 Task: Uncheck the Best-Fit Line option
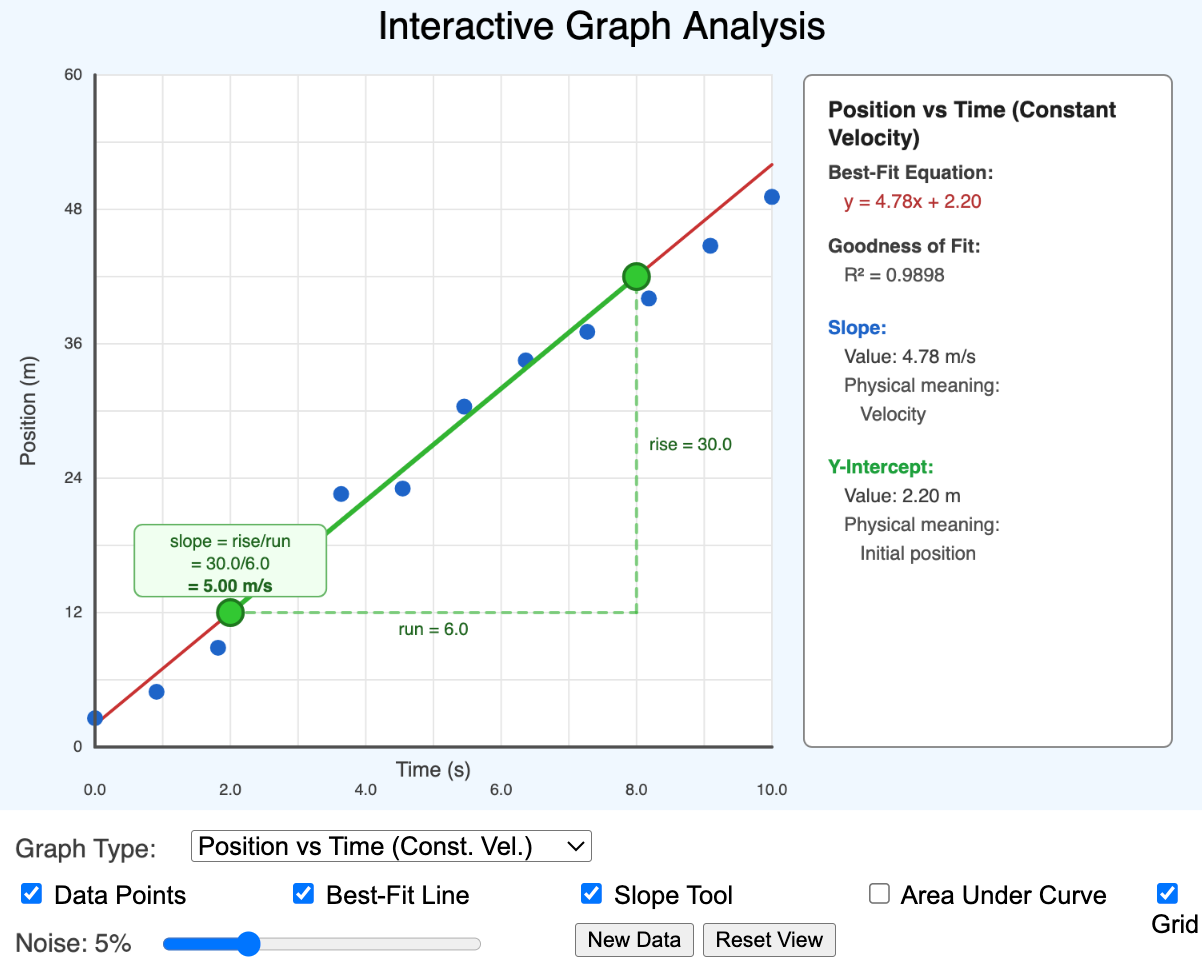303,894
